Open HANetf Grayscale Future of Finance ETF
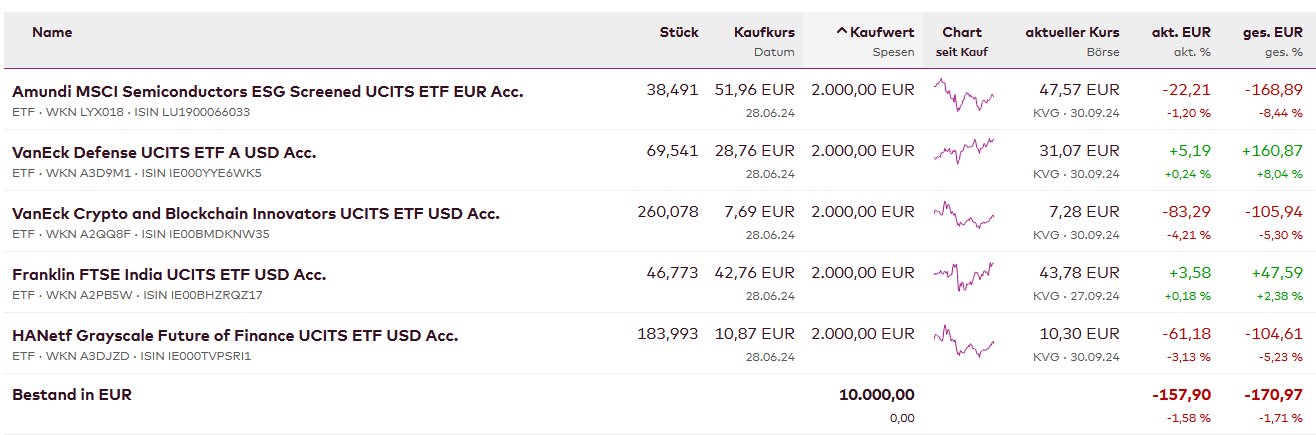Screen dimensions: 1316x435 pyautogui.click(x=235, y=336)
